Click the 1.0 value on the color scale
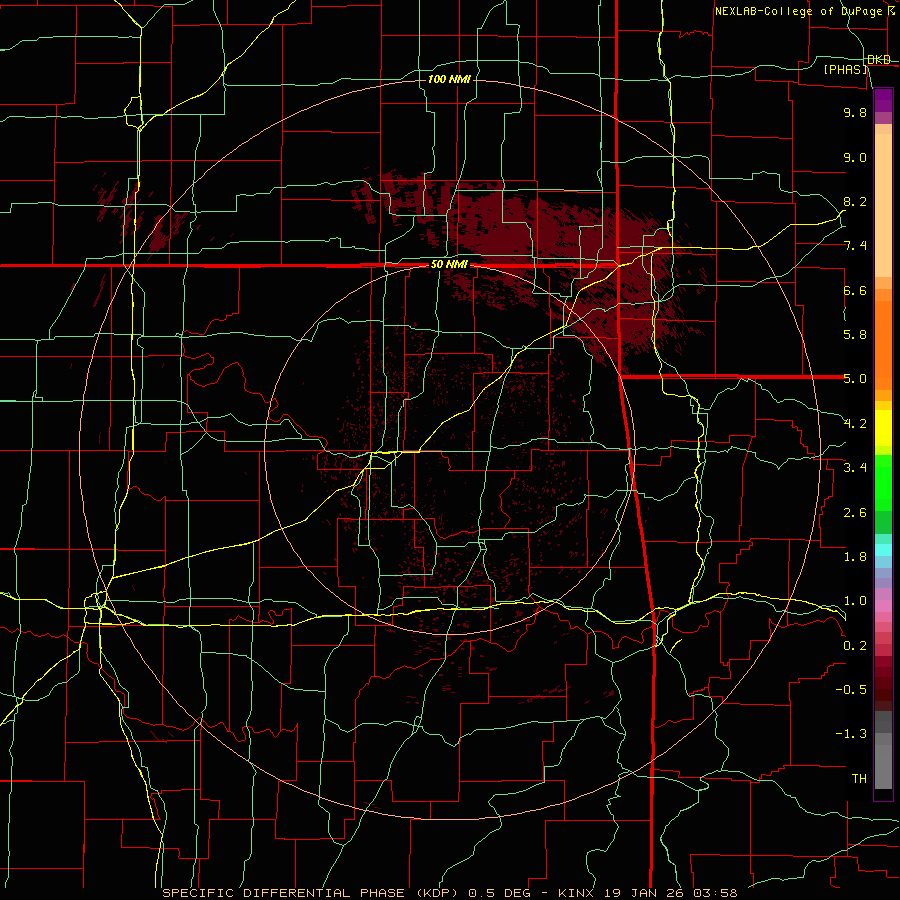900x900 pixels. coord(855,601)
